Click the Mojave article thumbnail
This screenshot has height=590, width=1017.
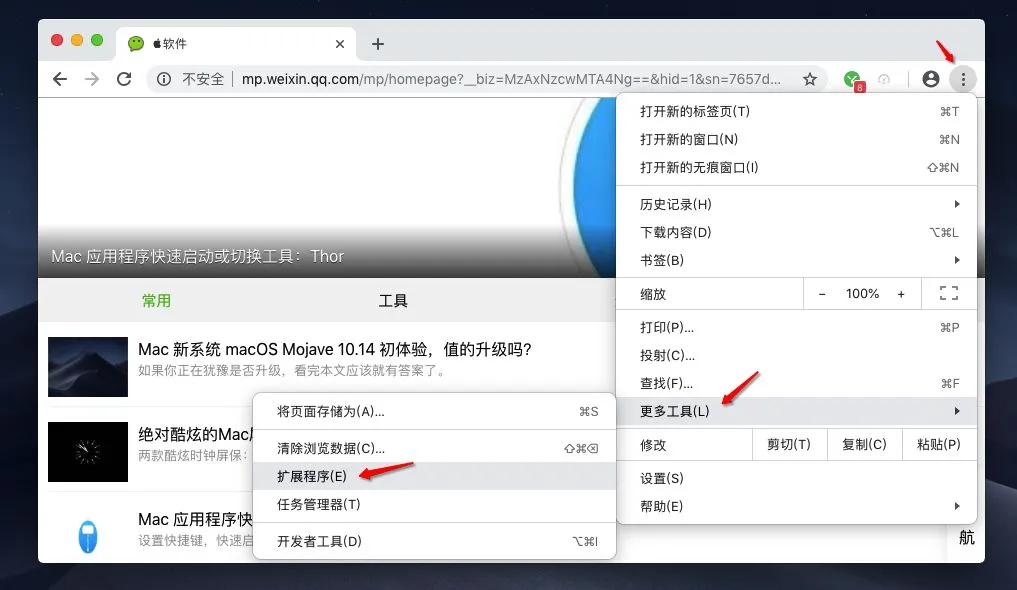[88, 367]
